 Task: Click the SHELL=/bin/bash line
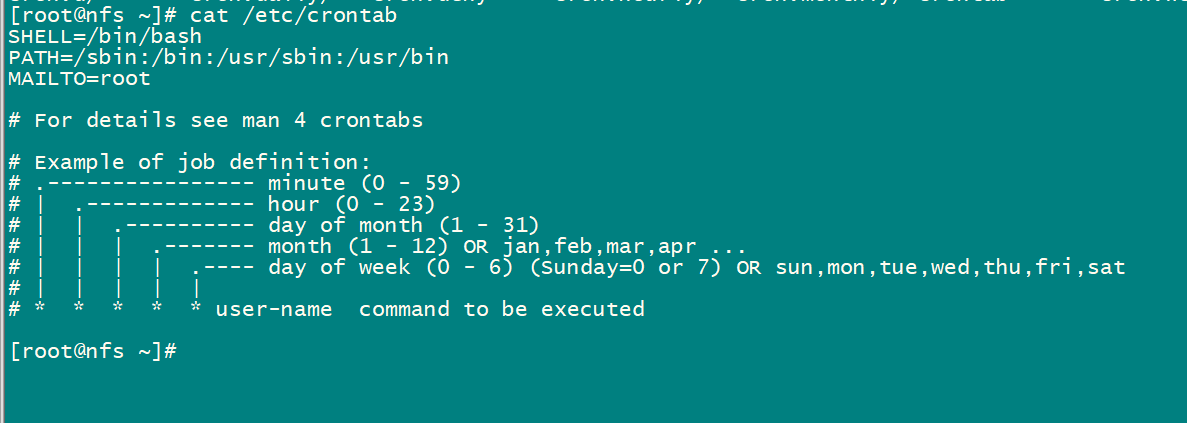[105, 37]
